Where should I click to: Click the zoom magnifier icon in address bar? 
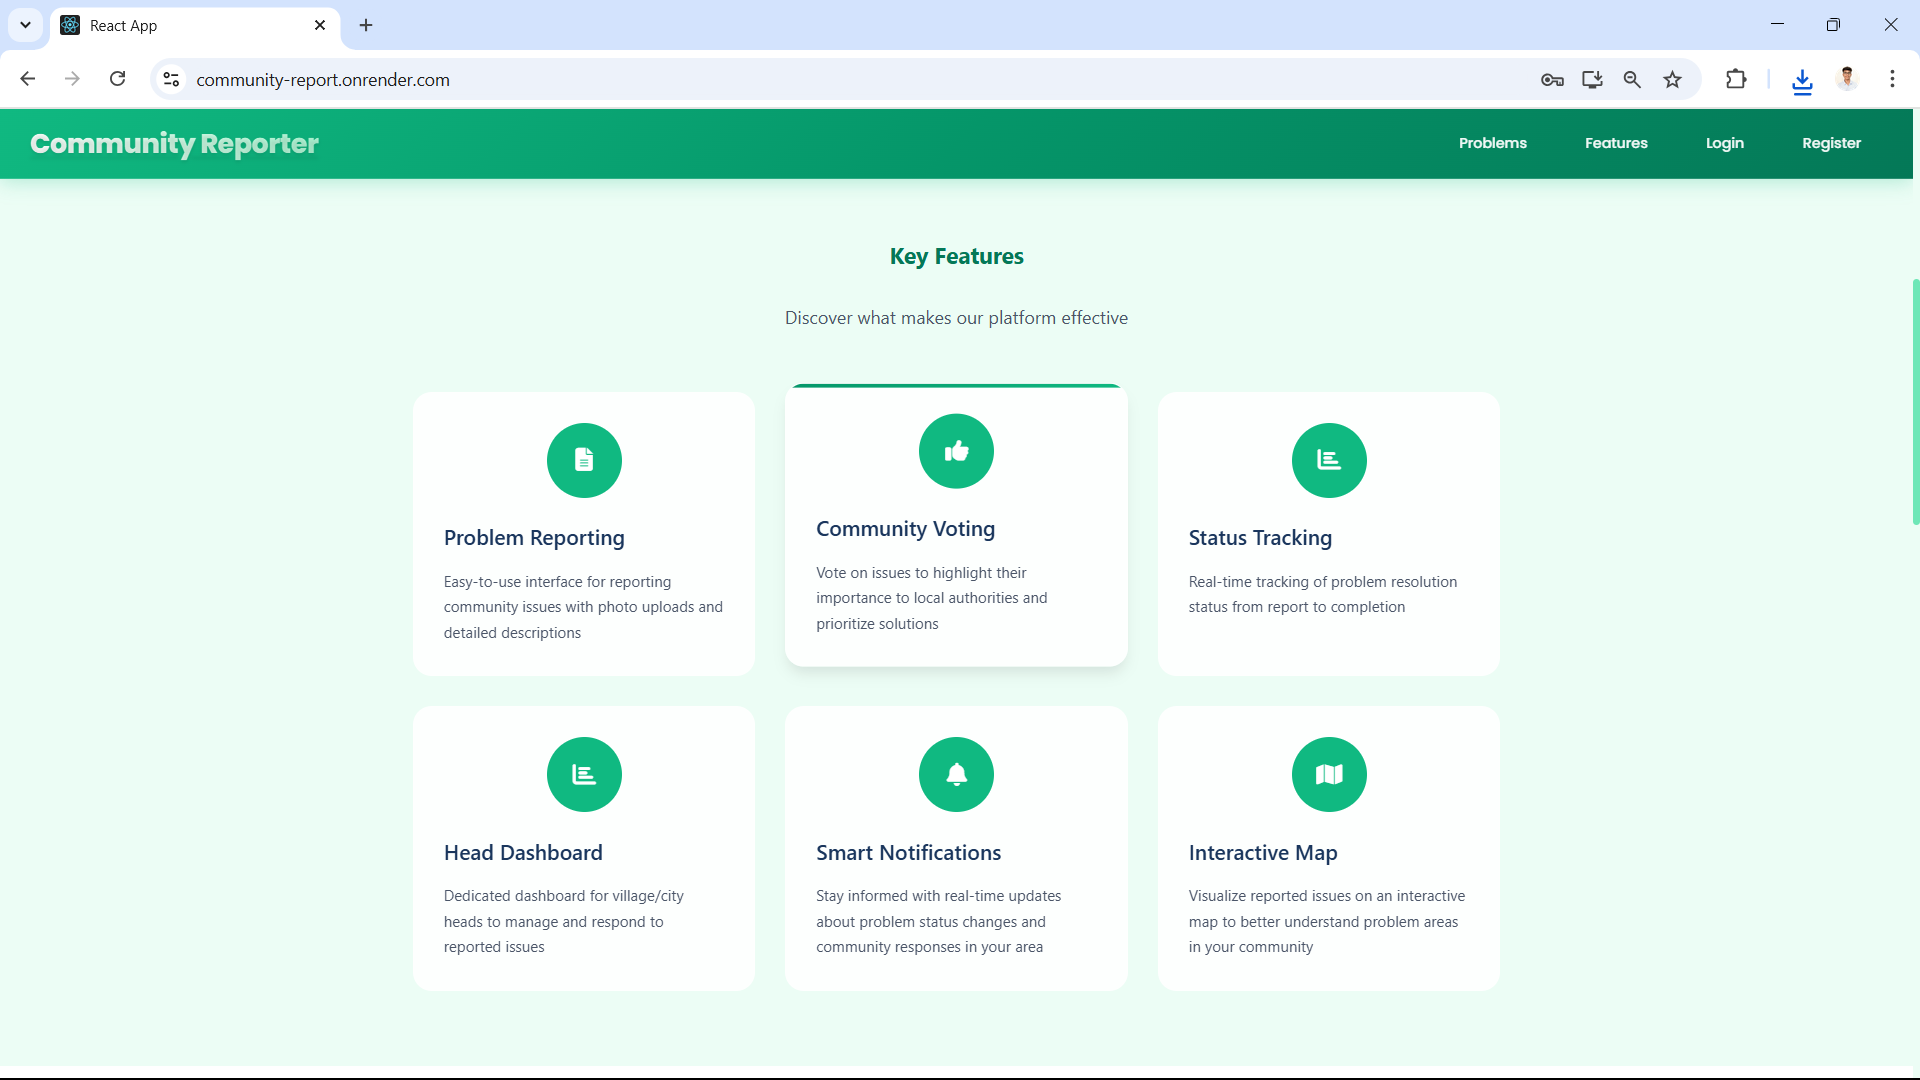point(1632,80)
